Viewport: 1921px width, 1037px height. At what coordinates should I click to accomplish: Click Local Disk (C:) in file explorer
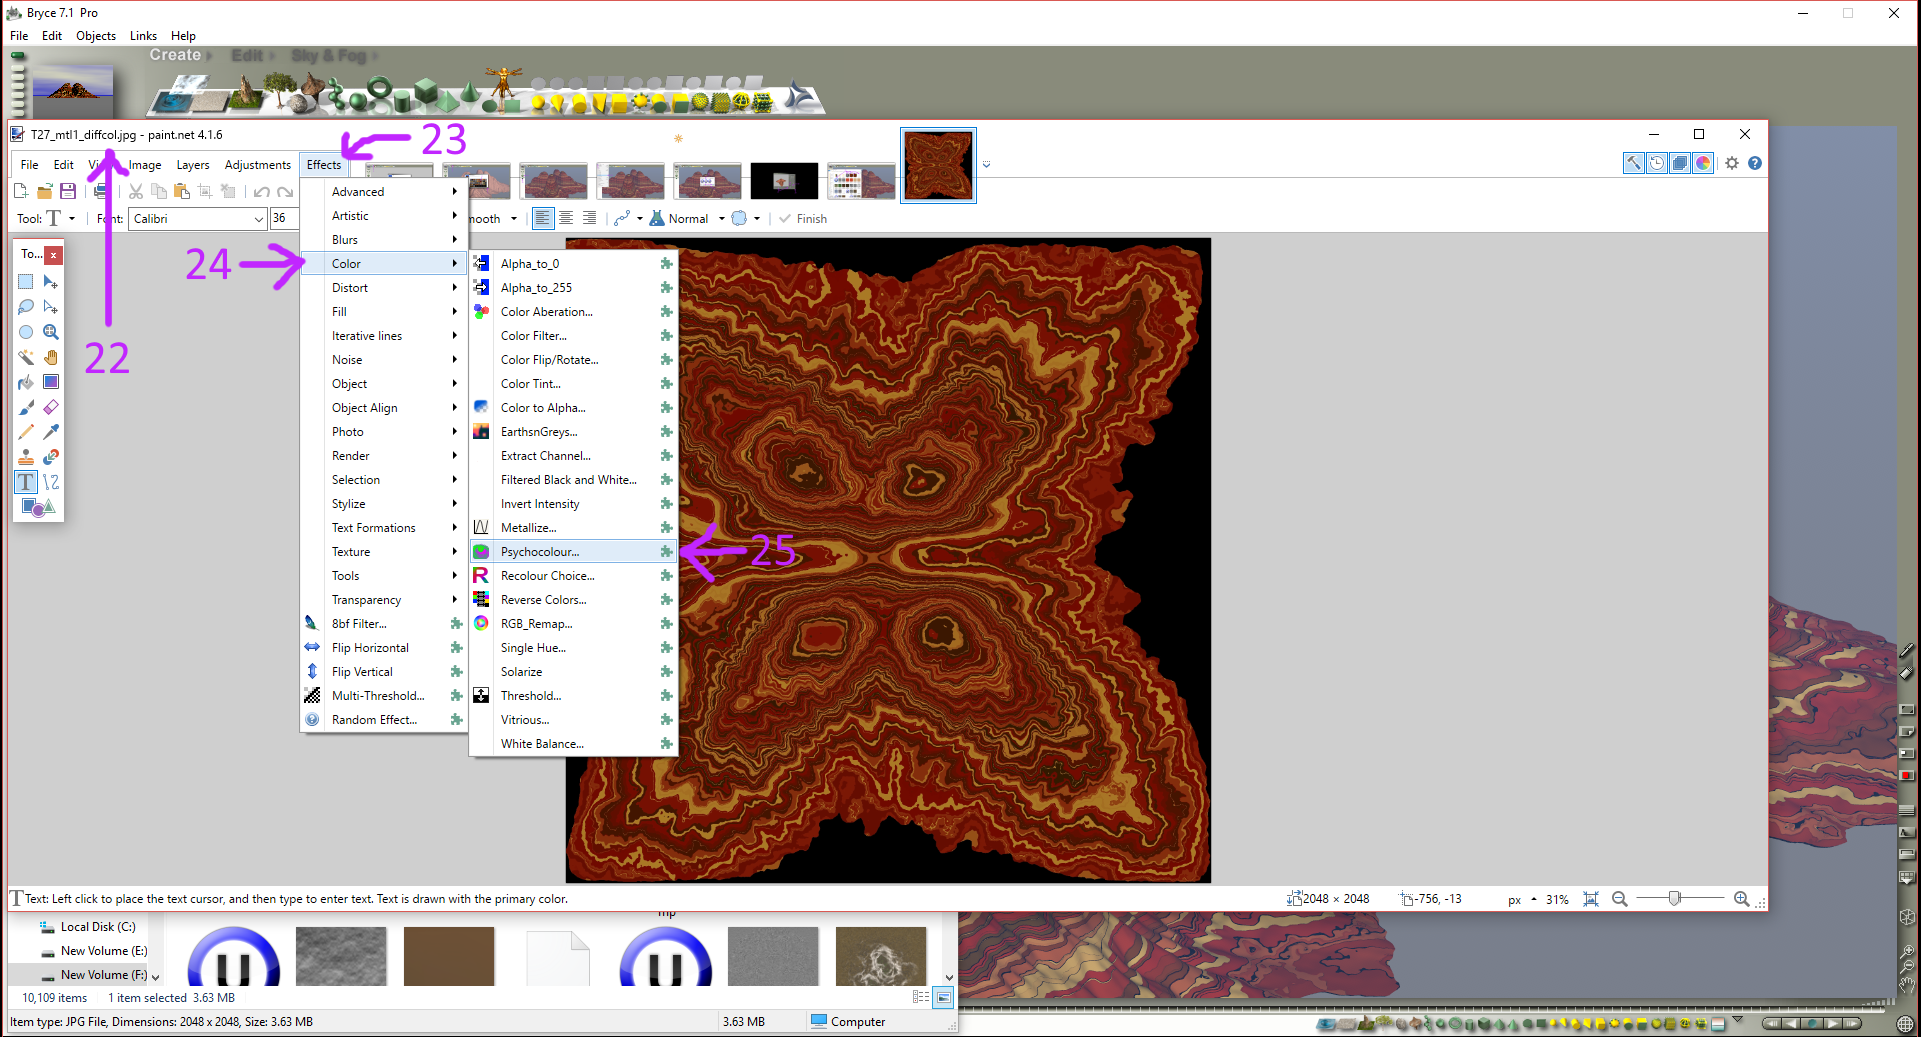[x=98, y=927]
